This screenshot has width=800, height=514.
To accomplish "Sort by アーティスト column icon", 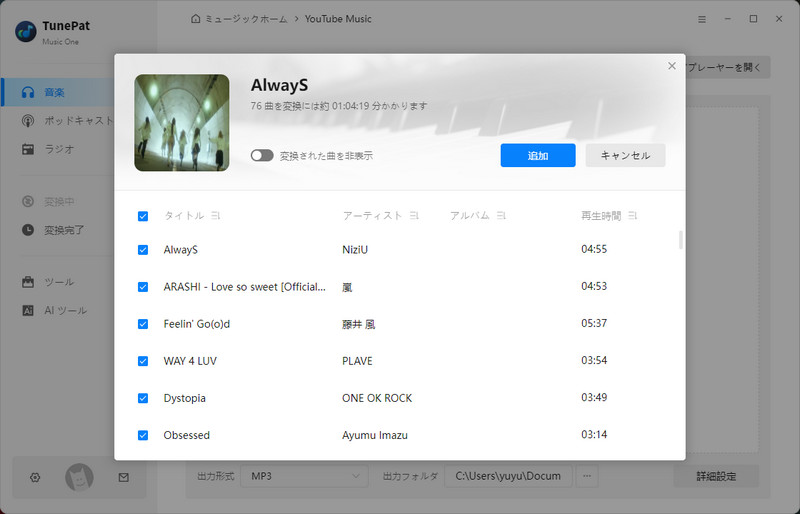I will pos(414,216).
